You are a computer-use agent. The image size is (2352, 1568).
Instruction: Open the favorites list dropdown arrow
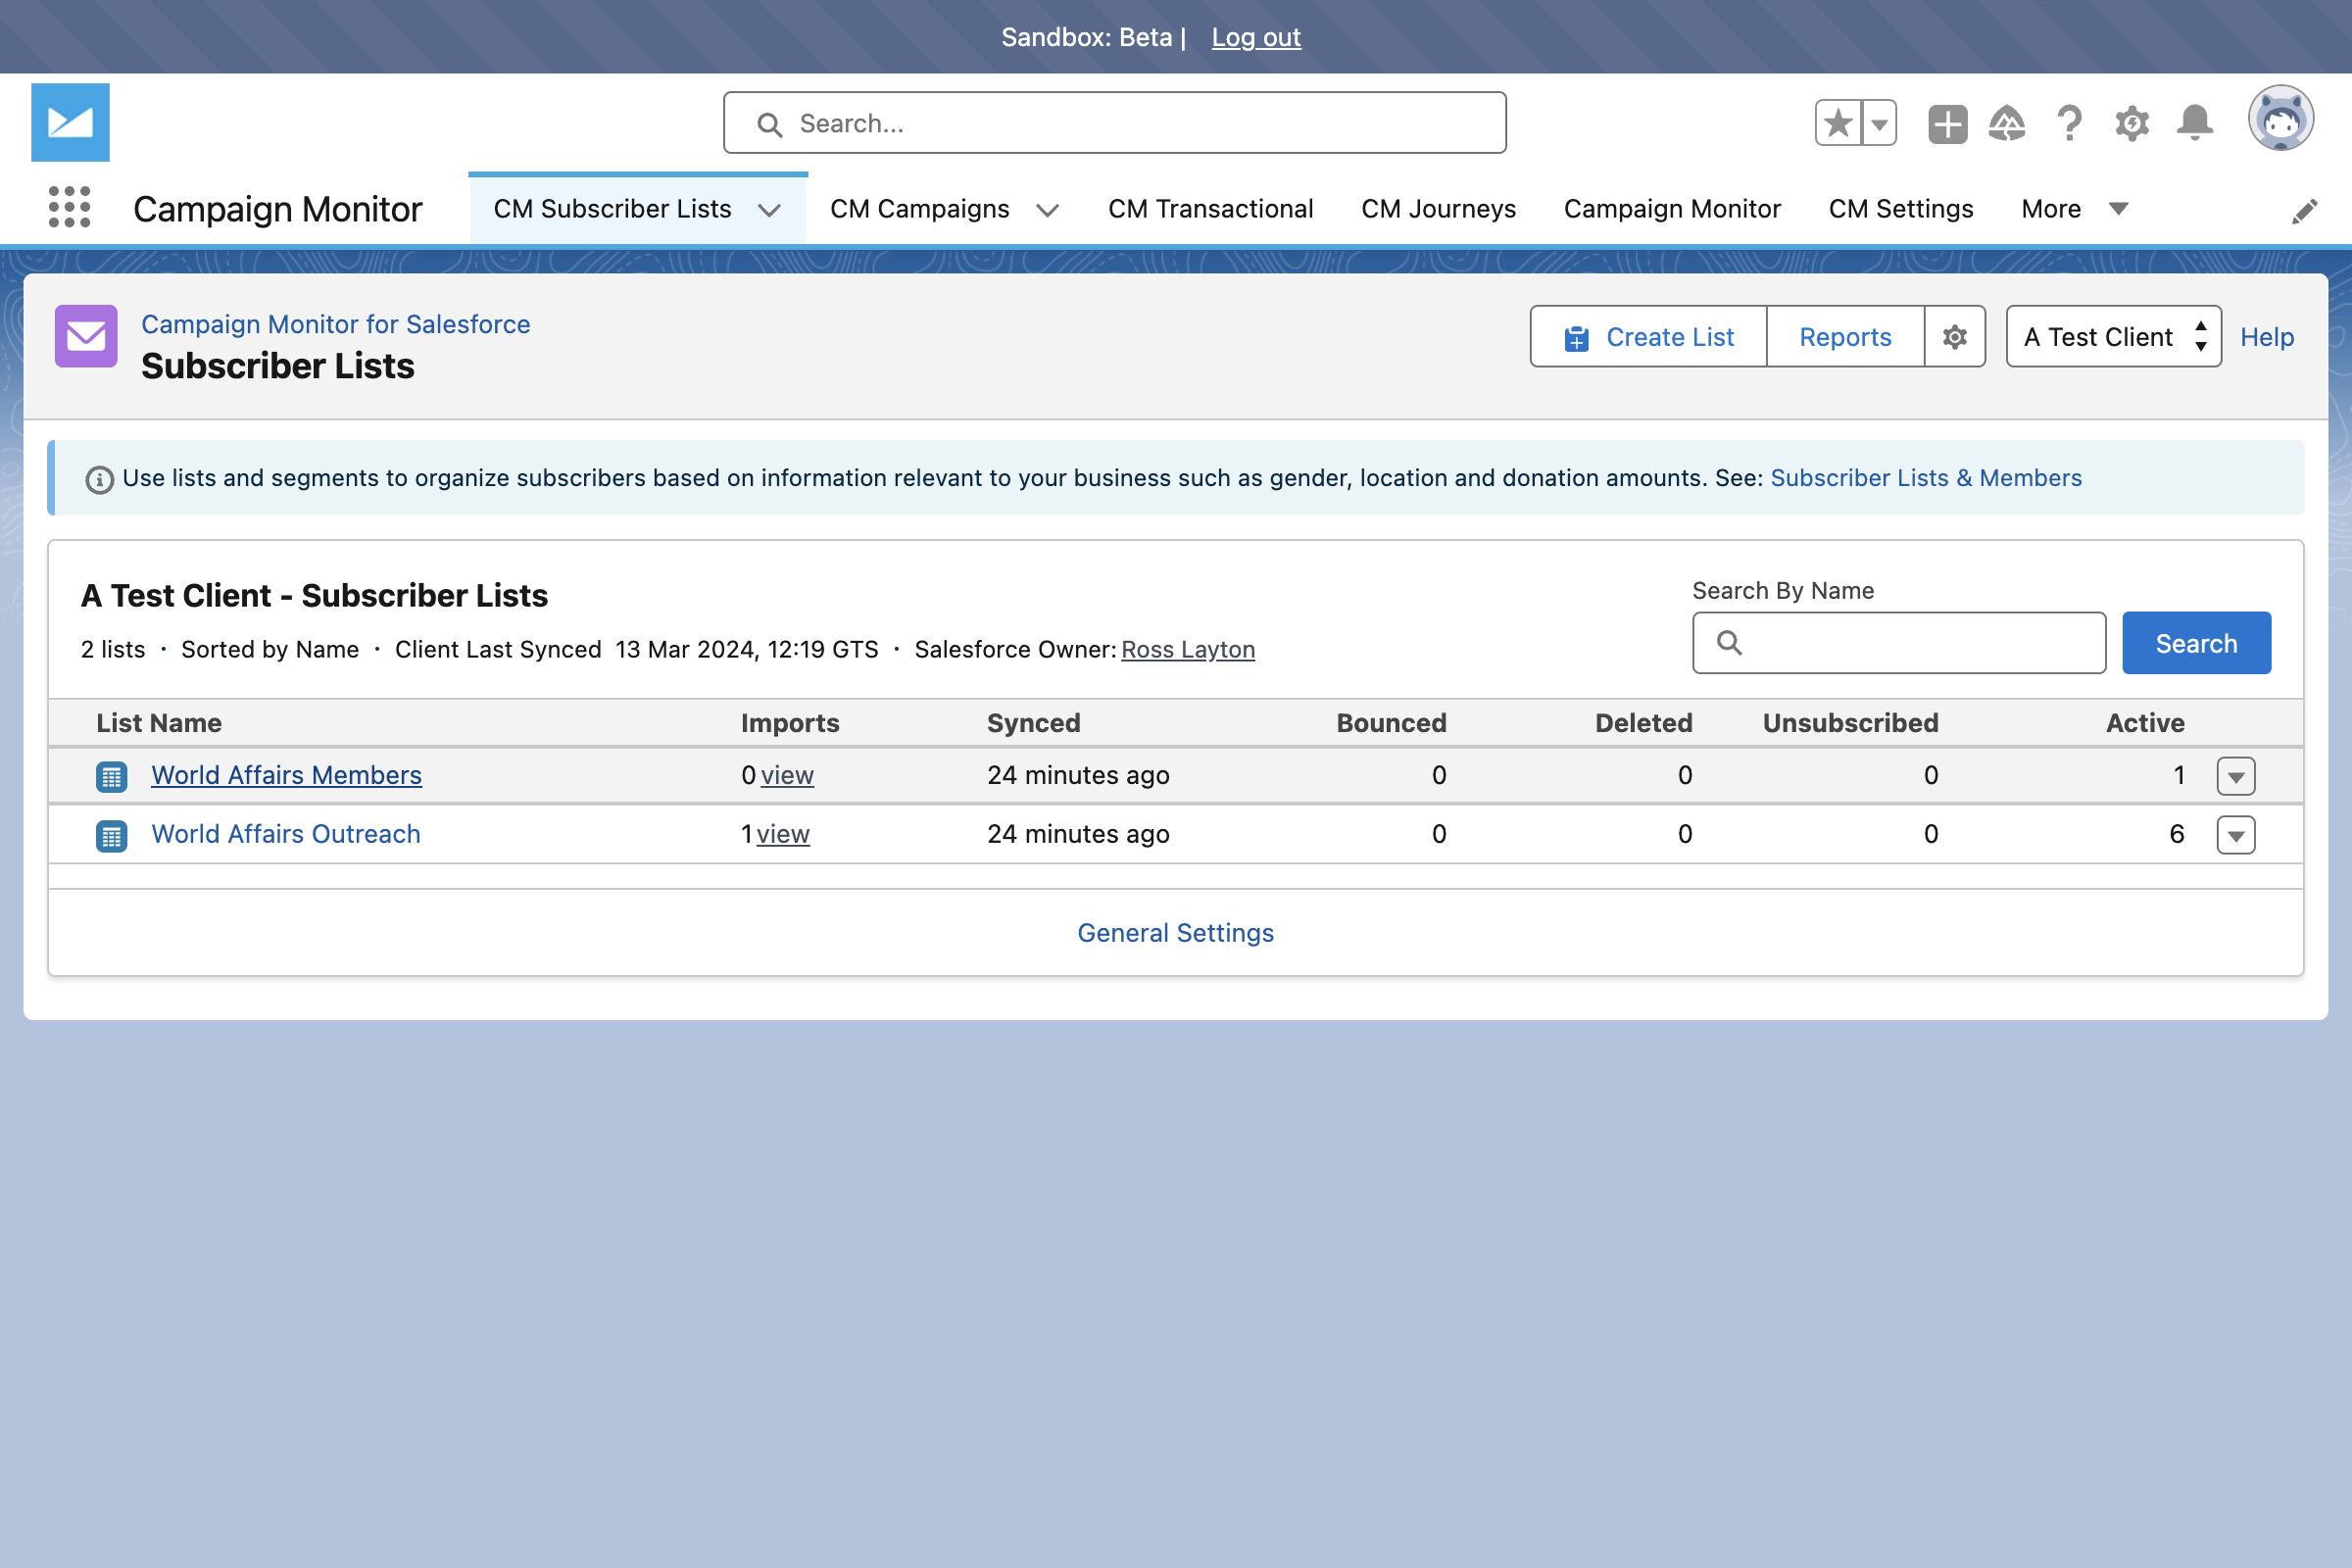pos(1879,123)
